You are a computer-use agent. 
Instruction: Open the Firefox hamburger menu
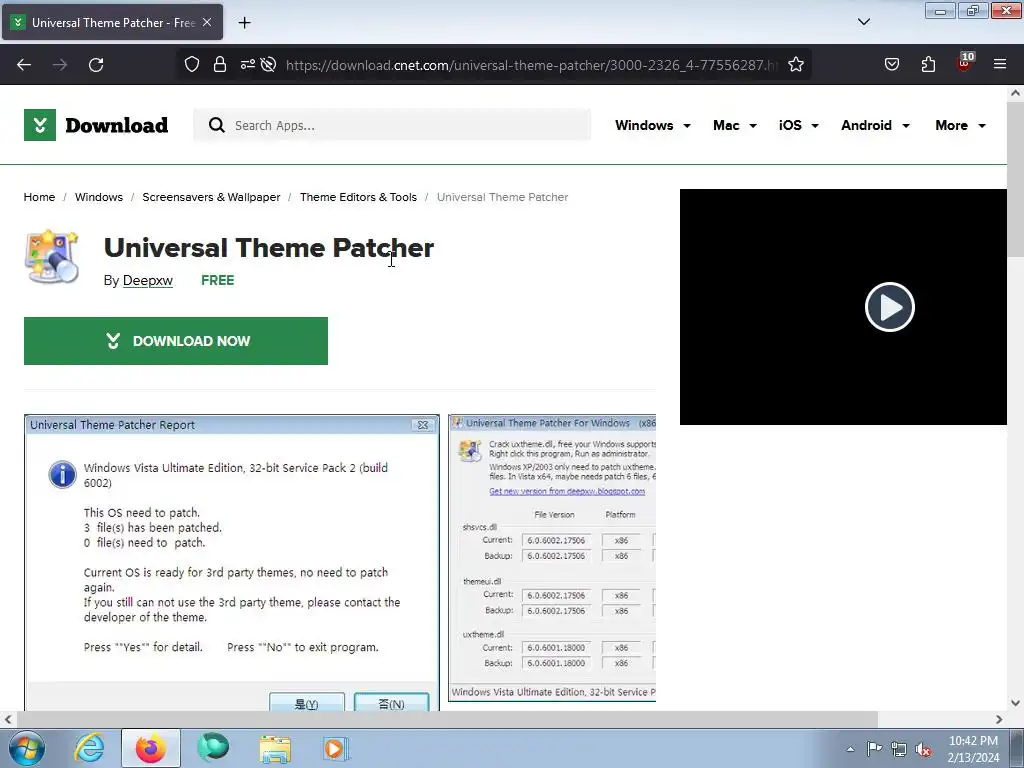1000,64
